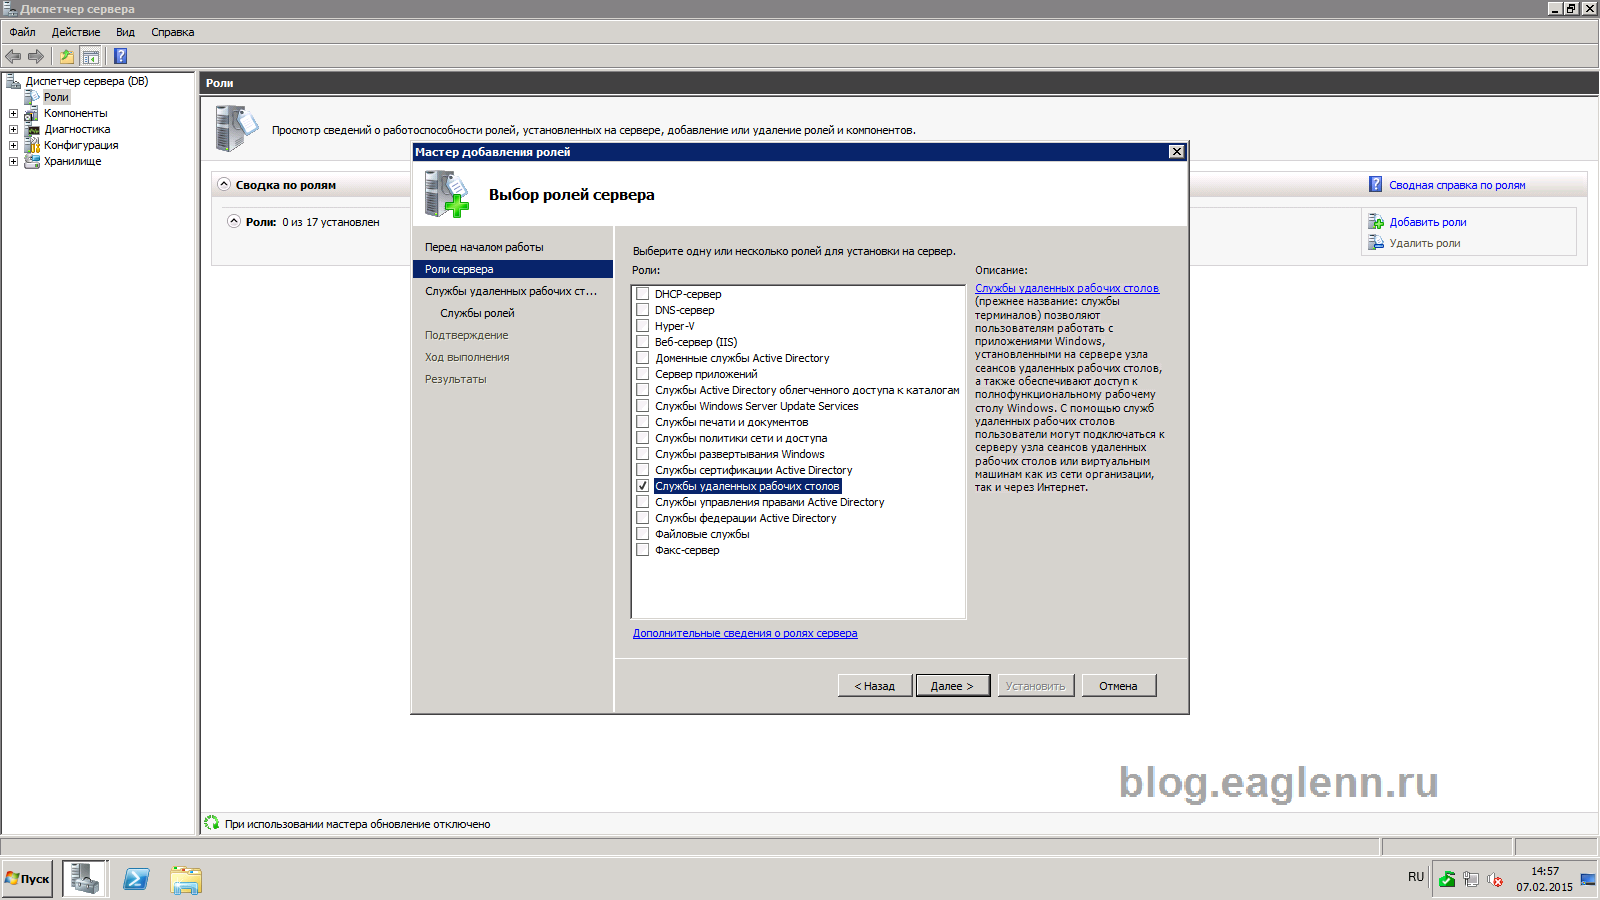Click the Диагностика tree icon
The height and width of the screenshot is (900, 1600).
tap(32, 129)
